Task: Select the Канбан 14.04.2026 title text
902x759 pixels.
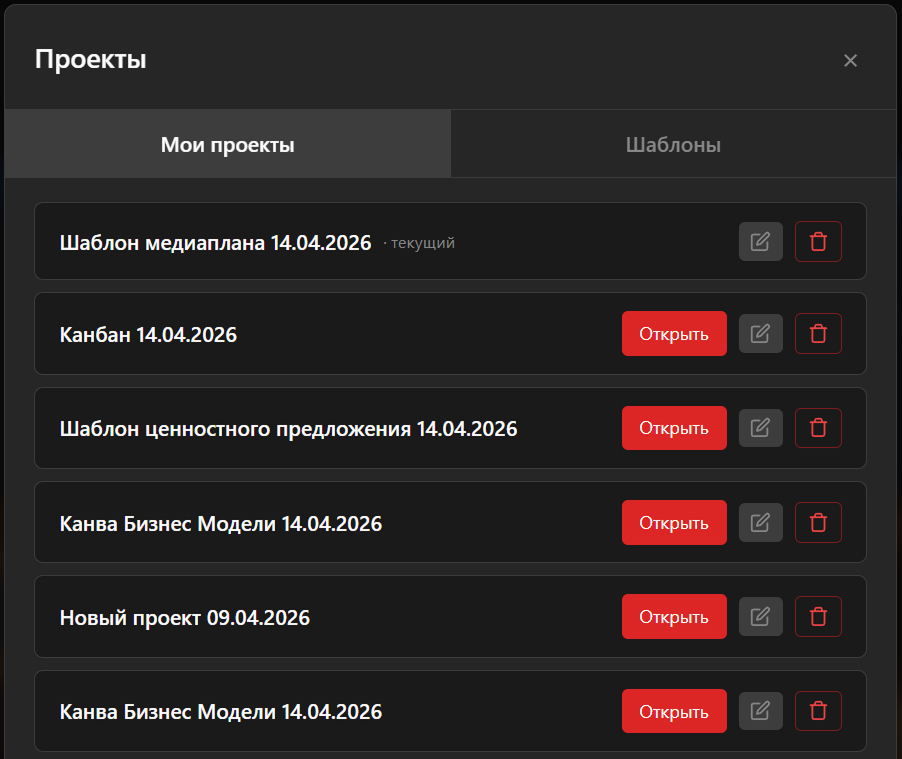Action: 148,335
